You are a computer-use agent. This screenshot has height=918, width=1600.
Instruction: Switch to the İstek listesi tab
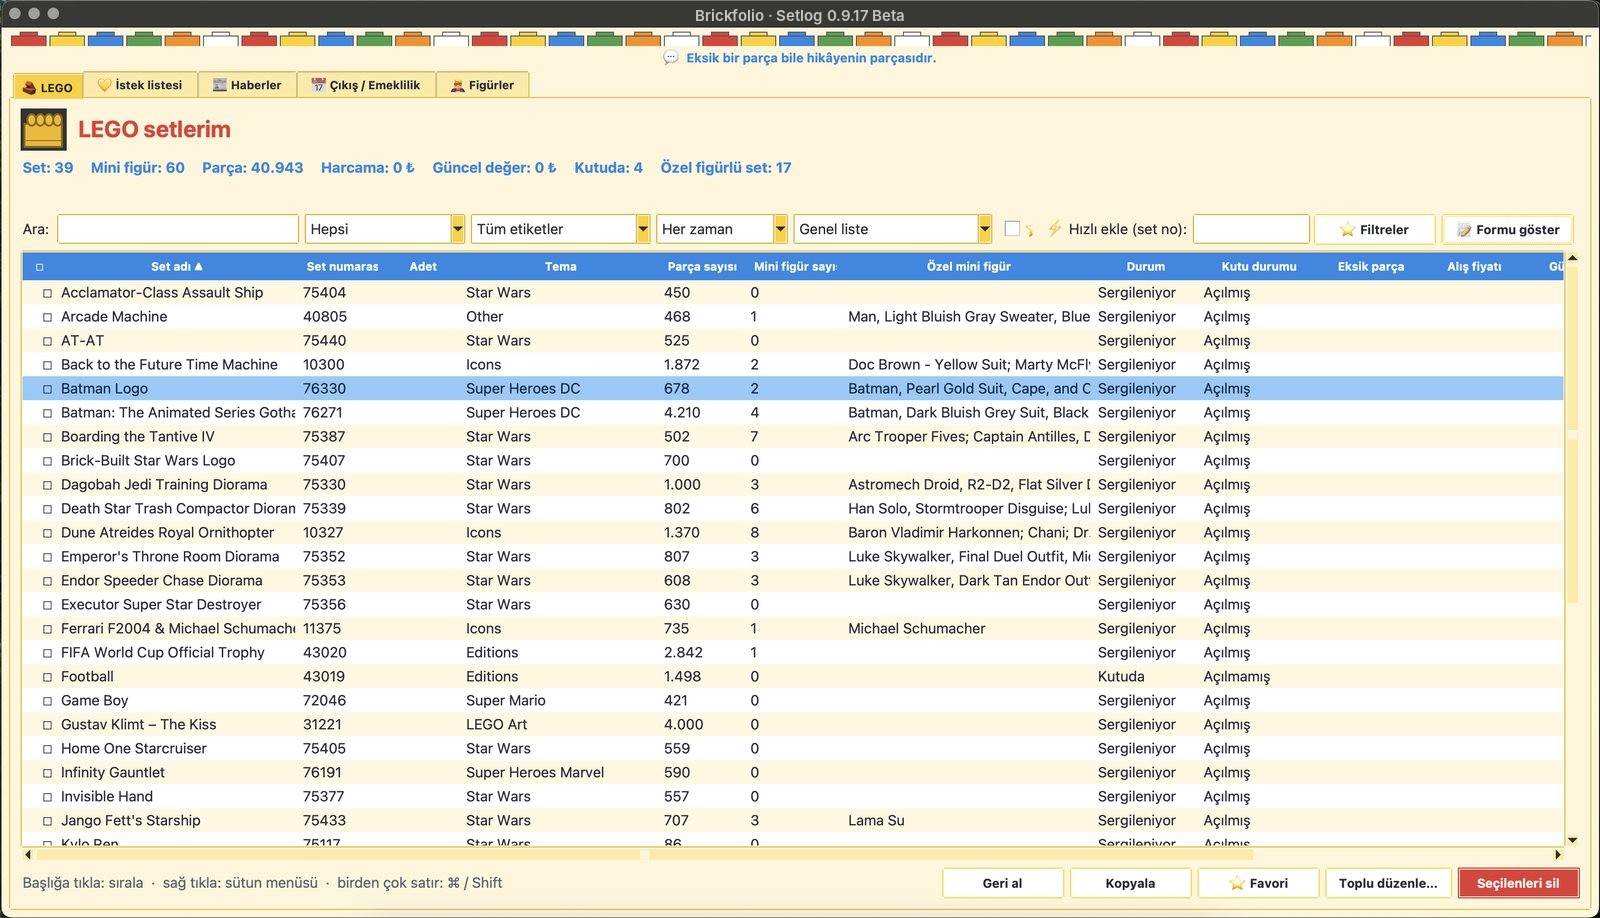click(x=140, y=85)
